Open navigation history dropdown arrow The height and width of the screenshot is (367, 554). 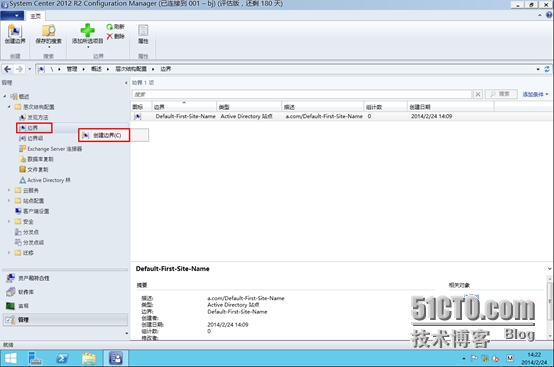click(x=30, y=69)
